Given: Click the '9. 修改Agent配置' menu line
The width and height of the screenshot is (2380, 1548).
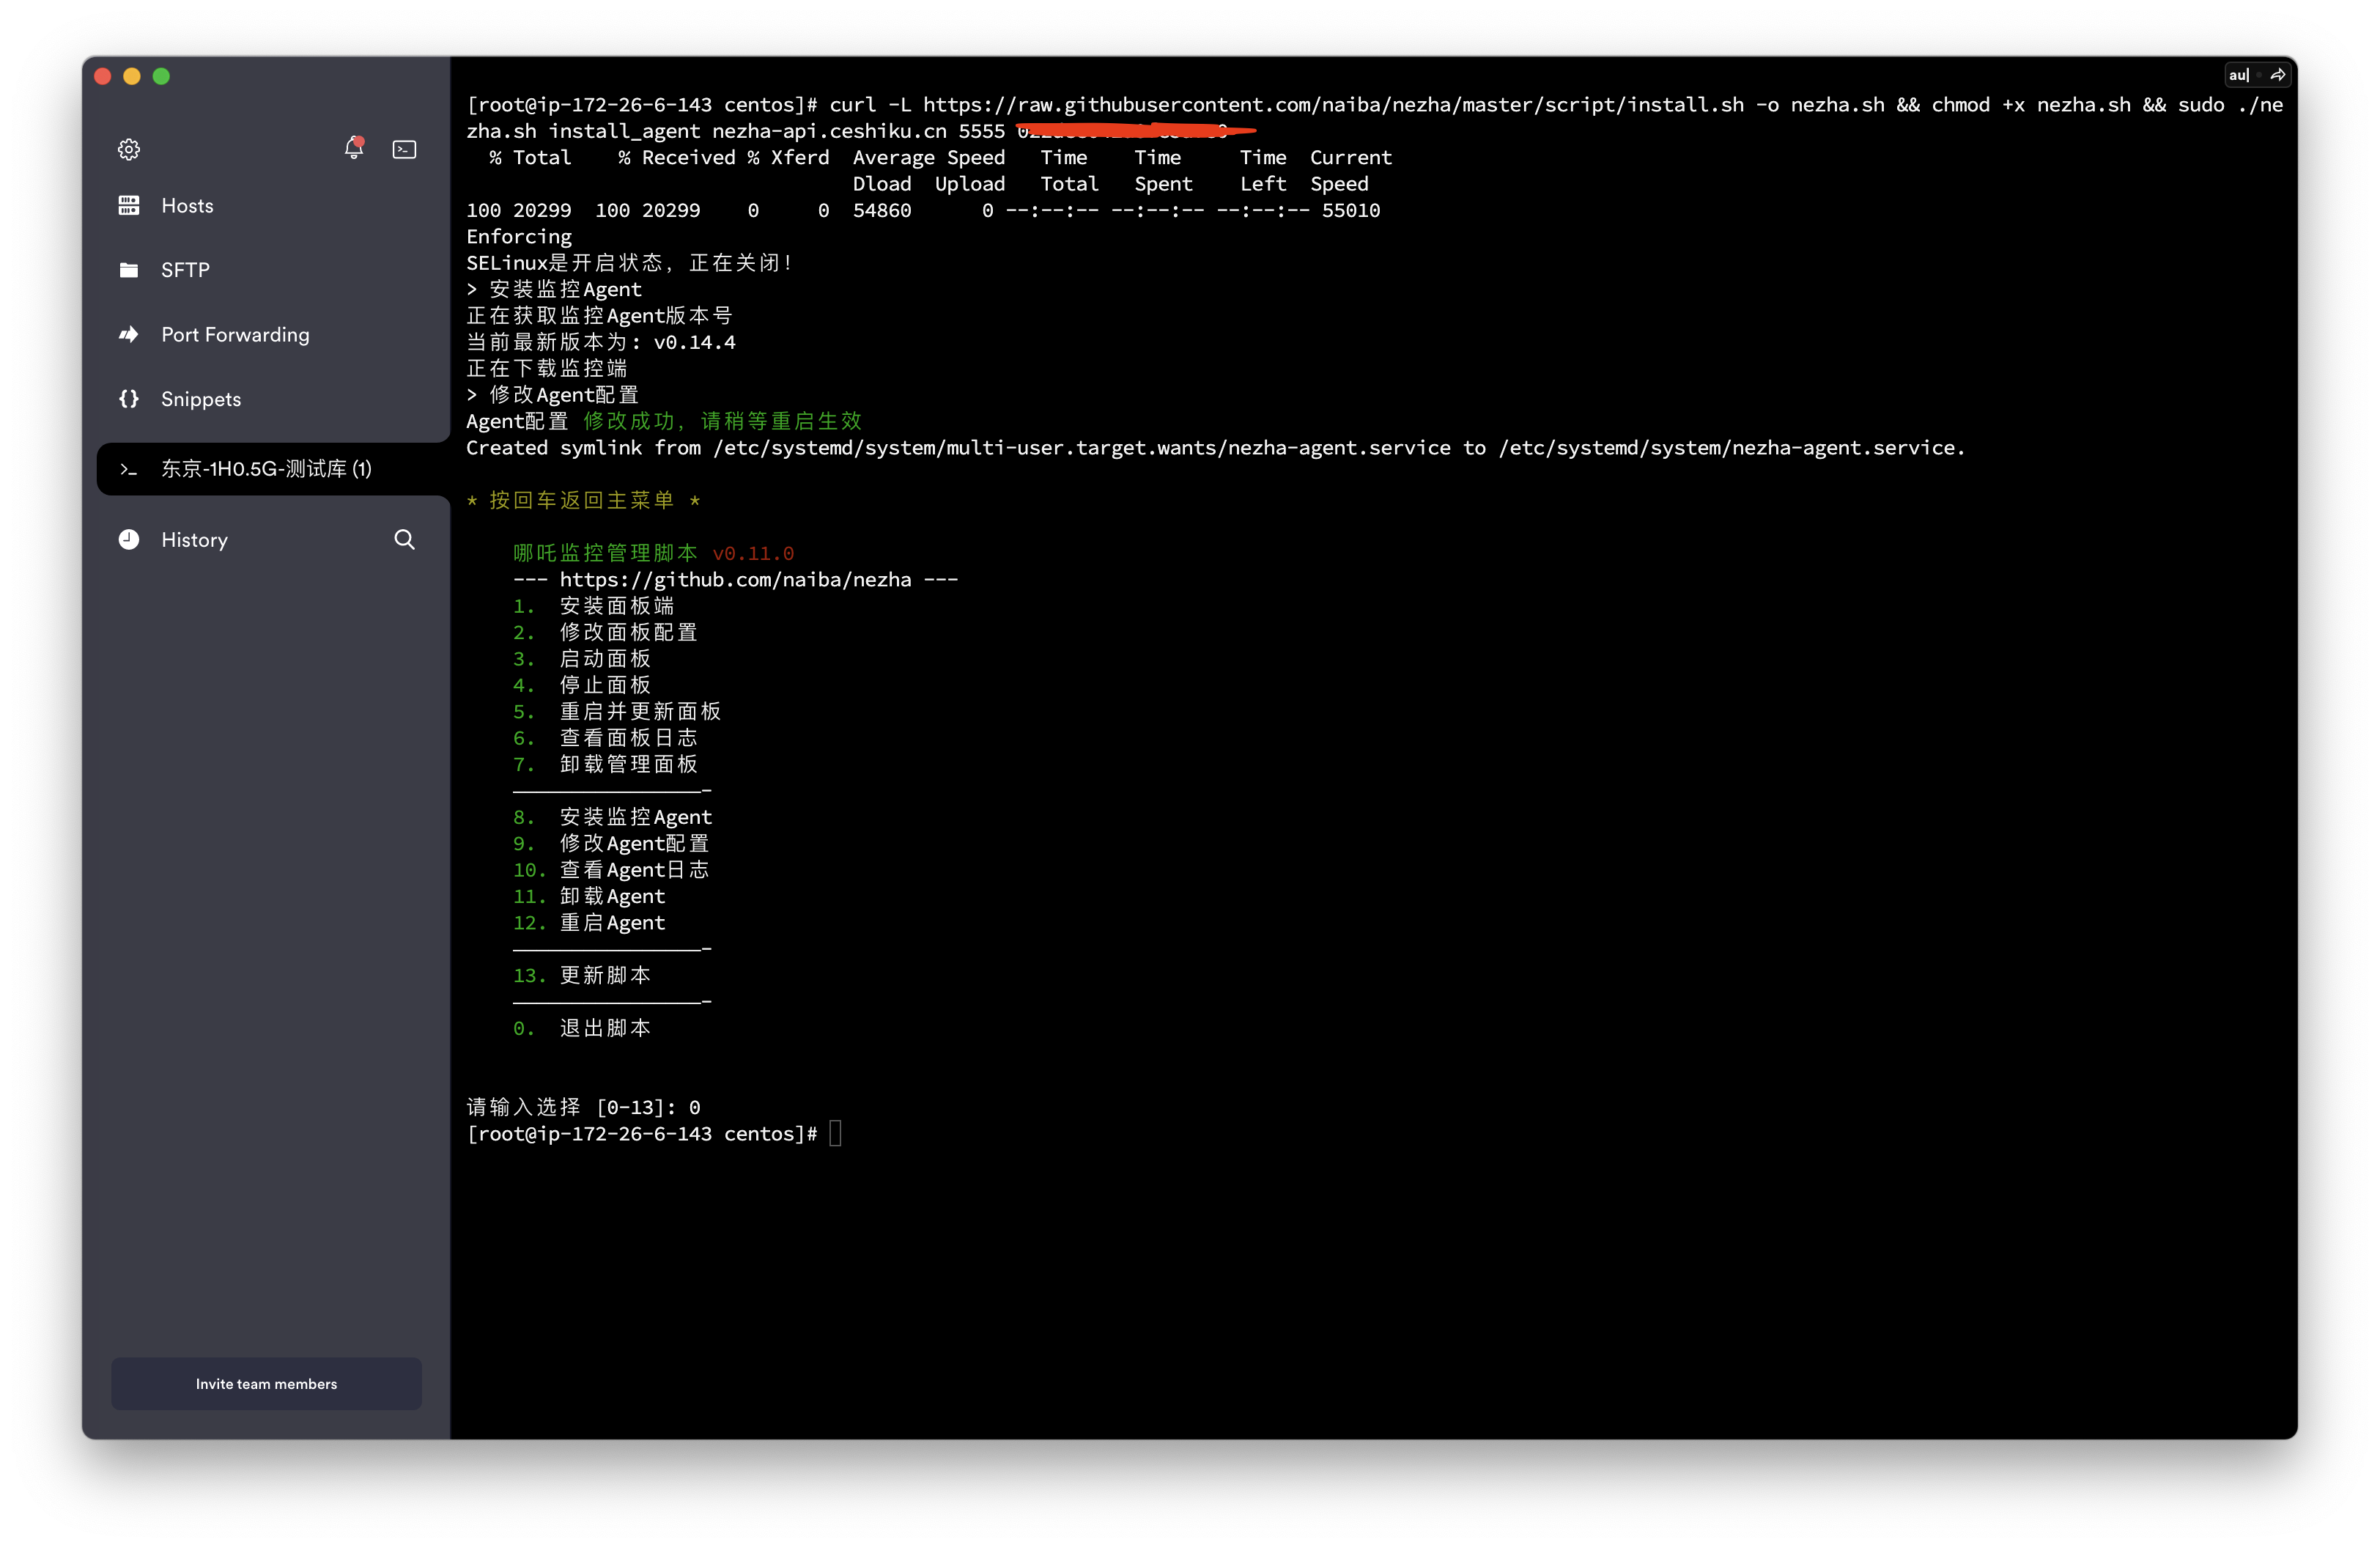Looking at the screenshot, I should (x=610, y=844).
